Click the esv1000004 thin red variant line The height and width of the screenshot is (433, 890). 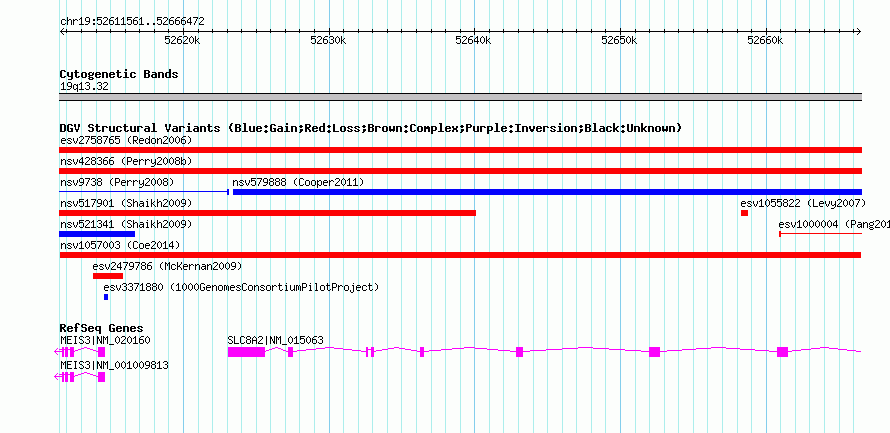coord(821,234)
